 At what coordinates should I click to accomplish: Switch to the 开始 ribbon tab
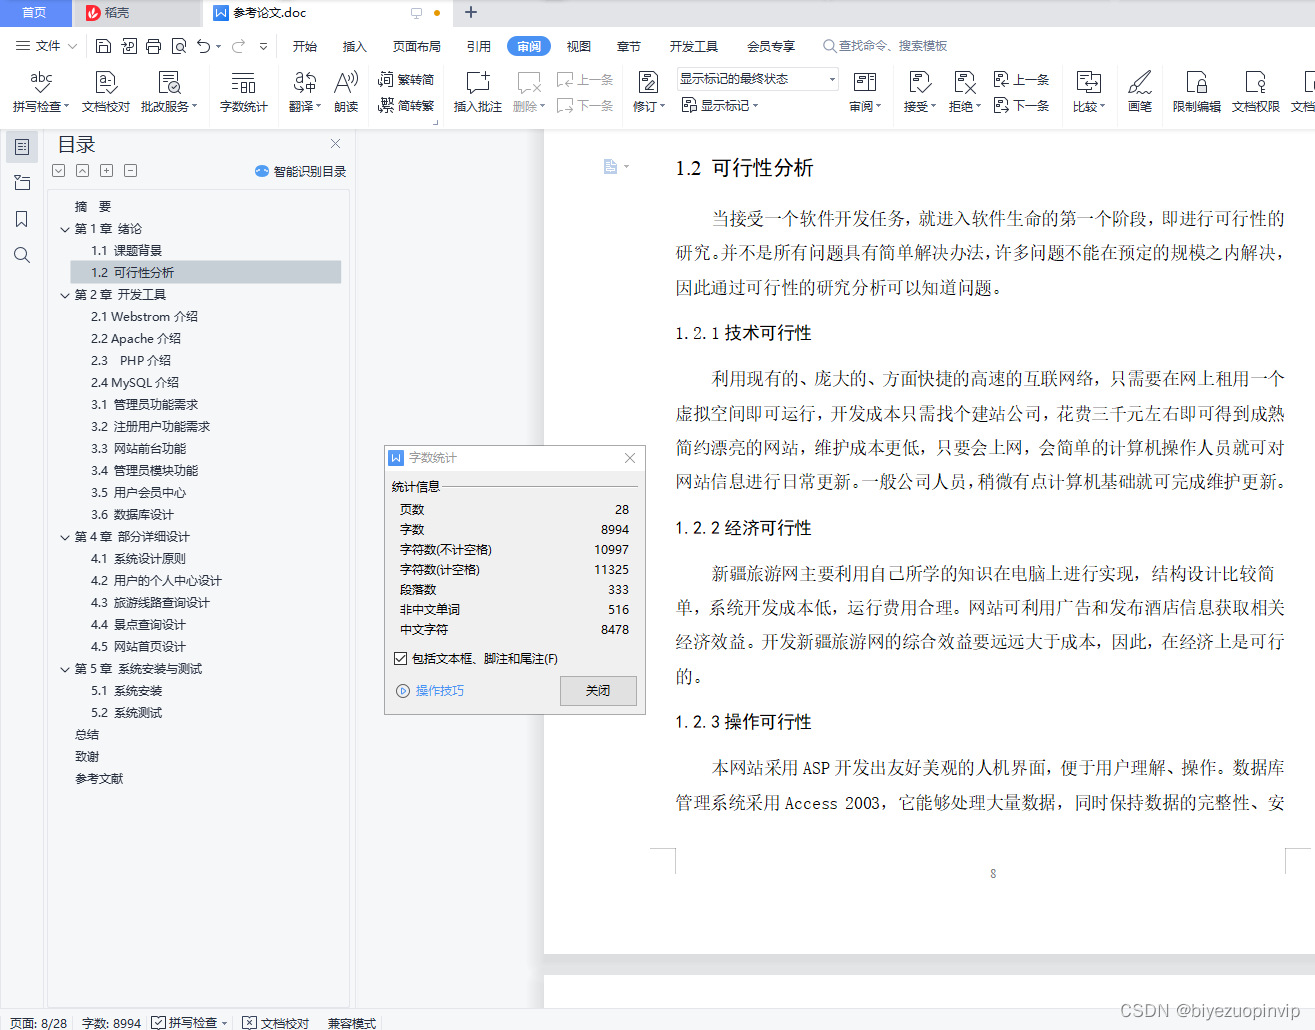pos(305,46)
